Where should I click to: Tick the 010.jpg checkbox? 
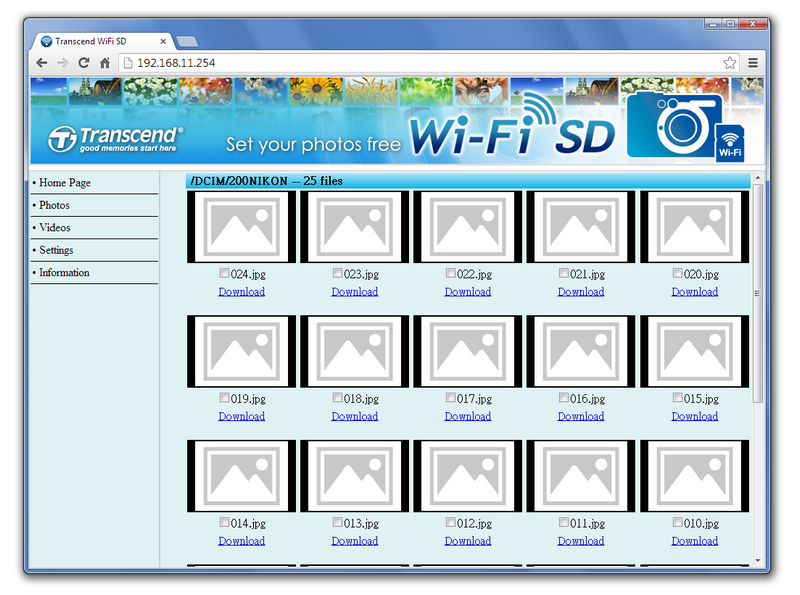pos(678,522)
